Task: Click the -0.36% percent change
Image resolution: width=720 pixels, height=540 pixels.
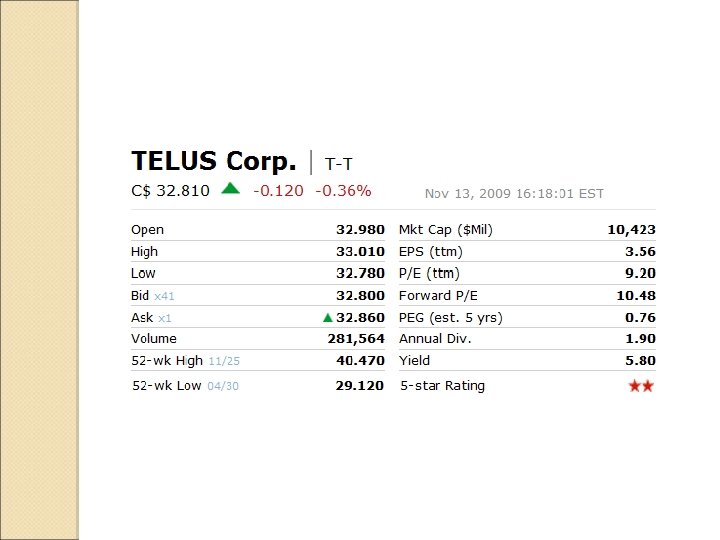Action: coord(343,190)
